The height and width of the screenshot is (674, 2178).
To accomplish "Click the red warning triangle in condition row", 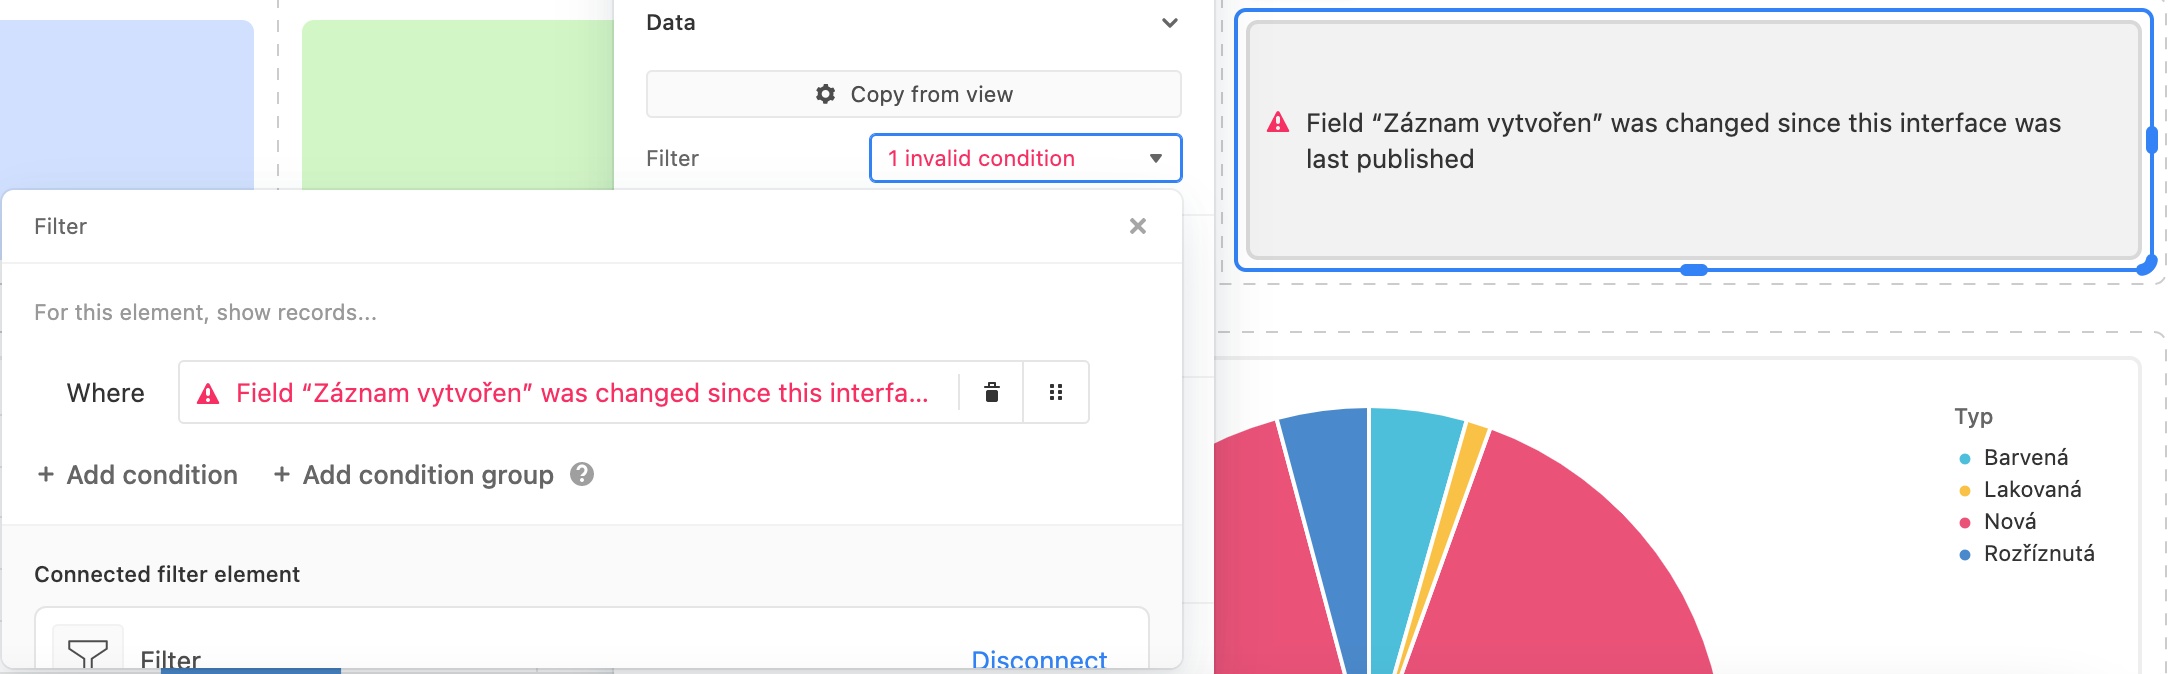I will 208,393.
